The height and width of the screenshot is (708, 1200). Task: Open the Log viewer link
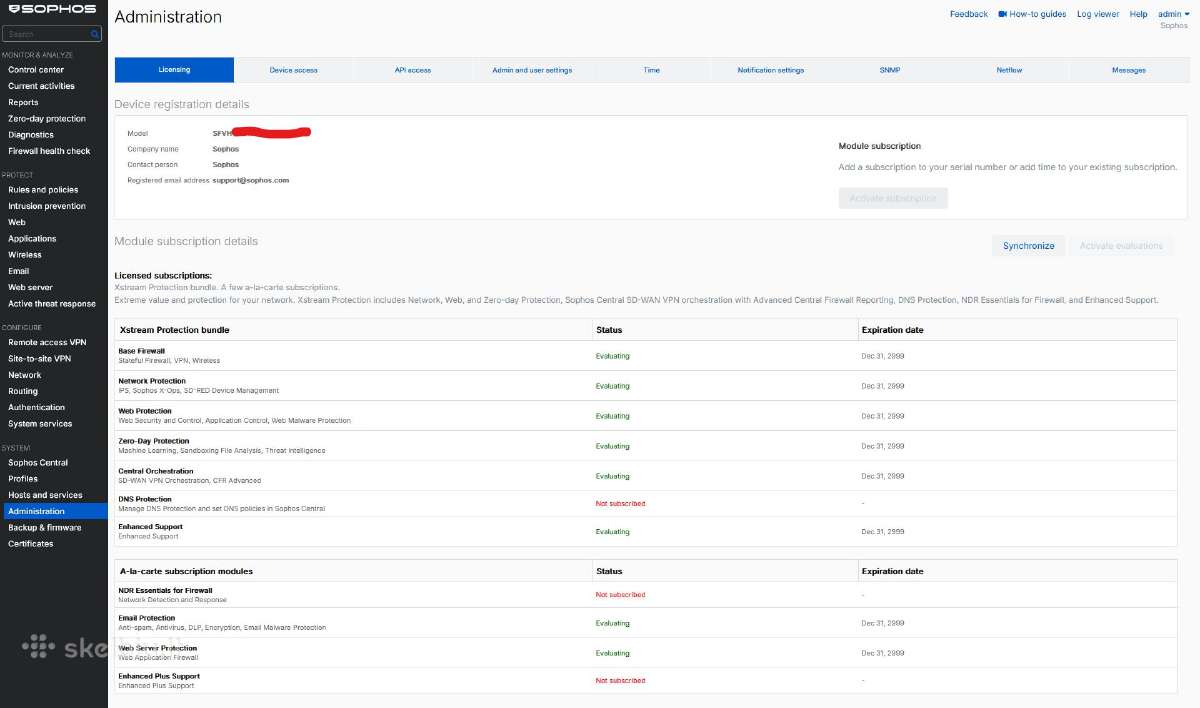click(1098, 14)
